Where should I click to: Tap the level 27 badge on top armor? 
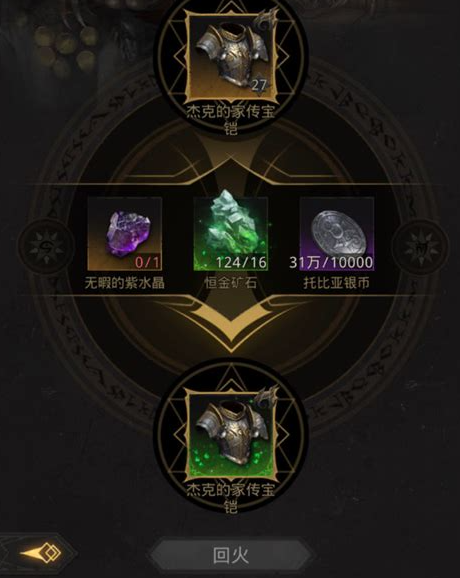pos(259,85)
